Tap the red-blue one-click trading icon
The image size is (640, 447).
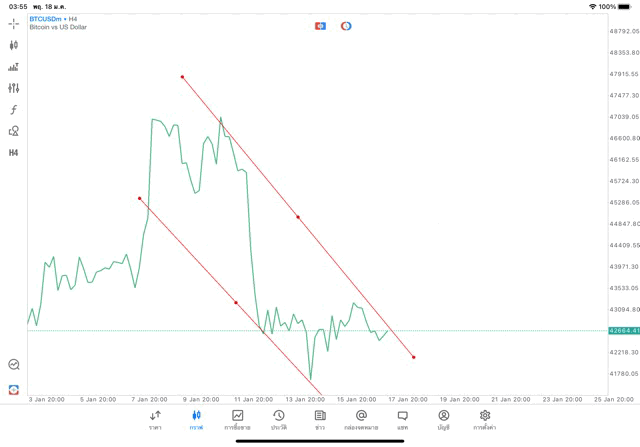click(320, 25)
